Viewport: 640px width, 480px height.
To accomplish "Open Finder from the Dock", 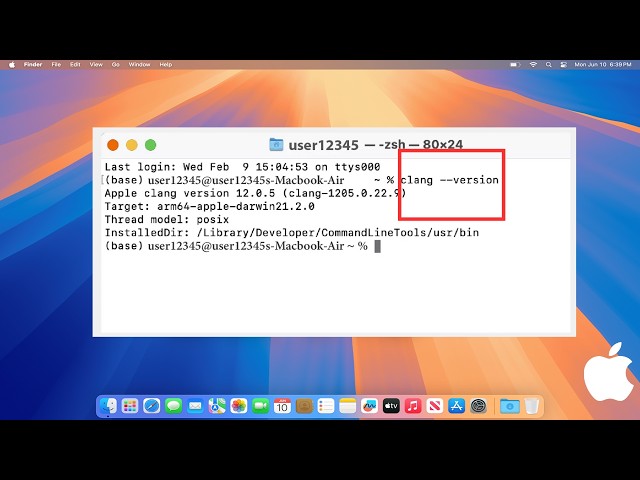I will coord(108,406).
